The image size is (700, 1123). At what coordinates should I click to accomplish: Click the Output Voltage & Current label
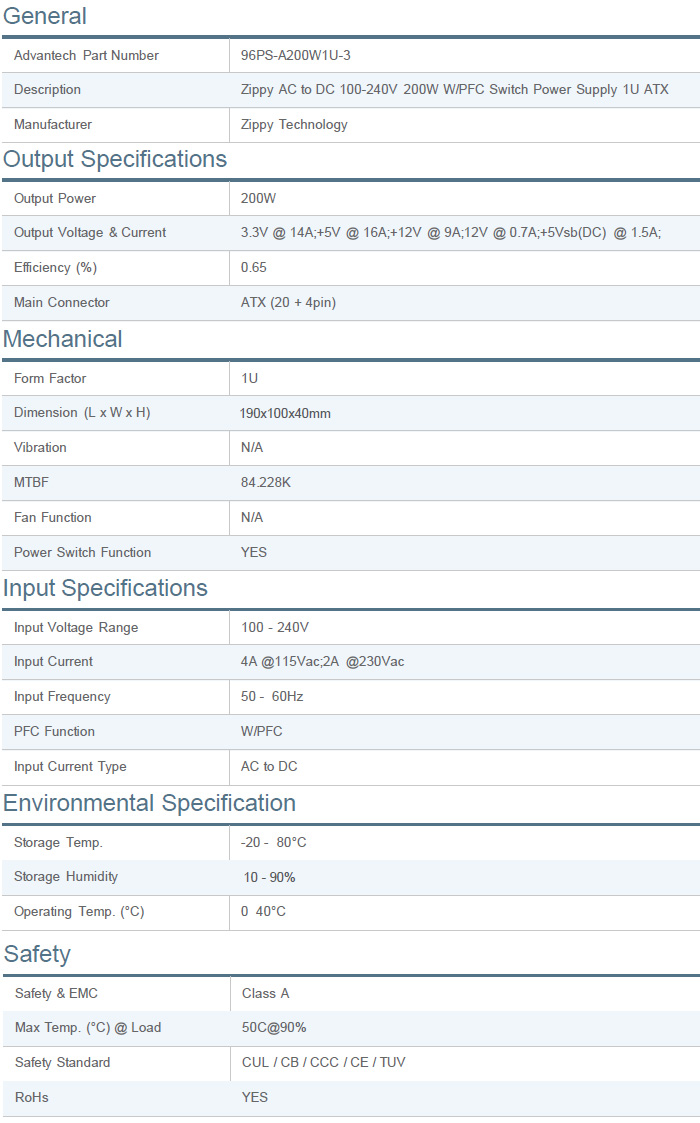90,233
